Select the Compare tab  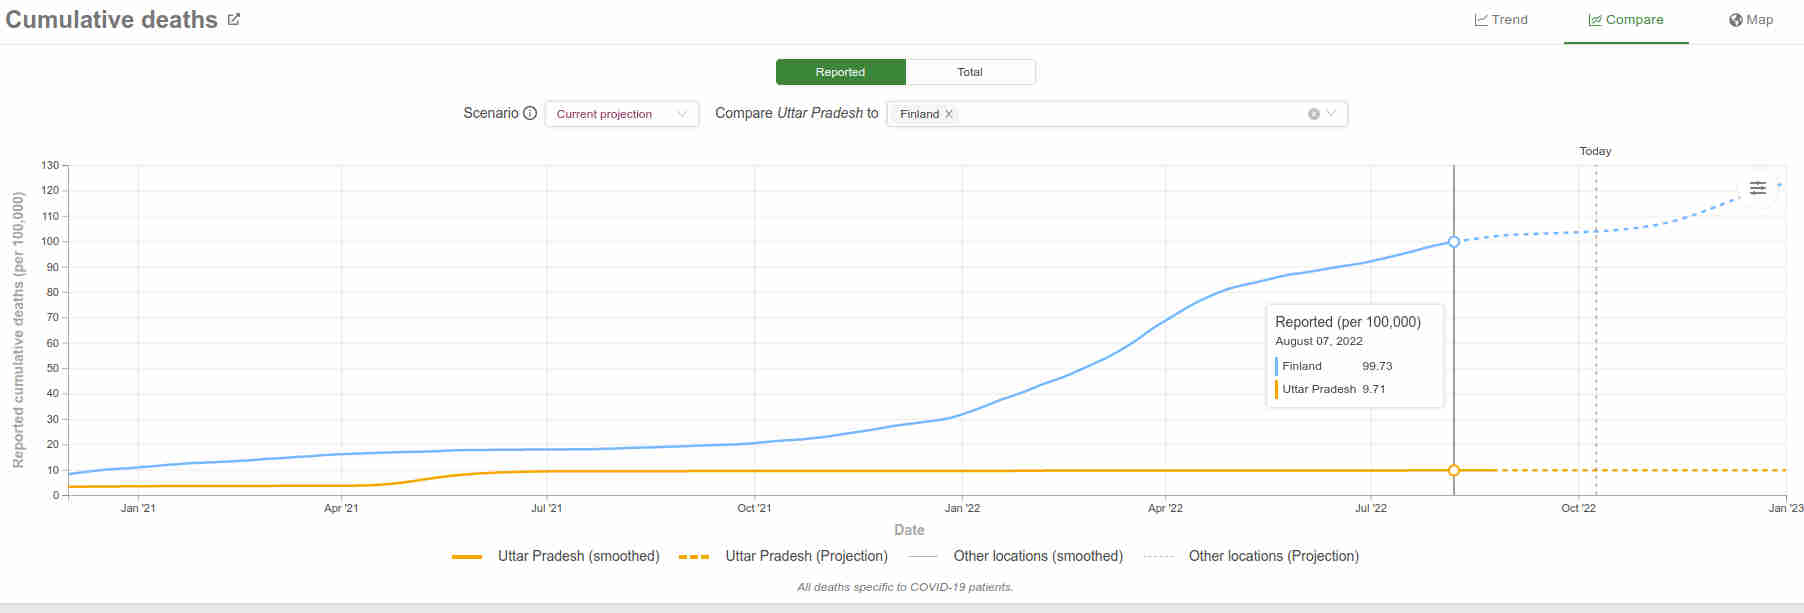tap(1626, 20)
